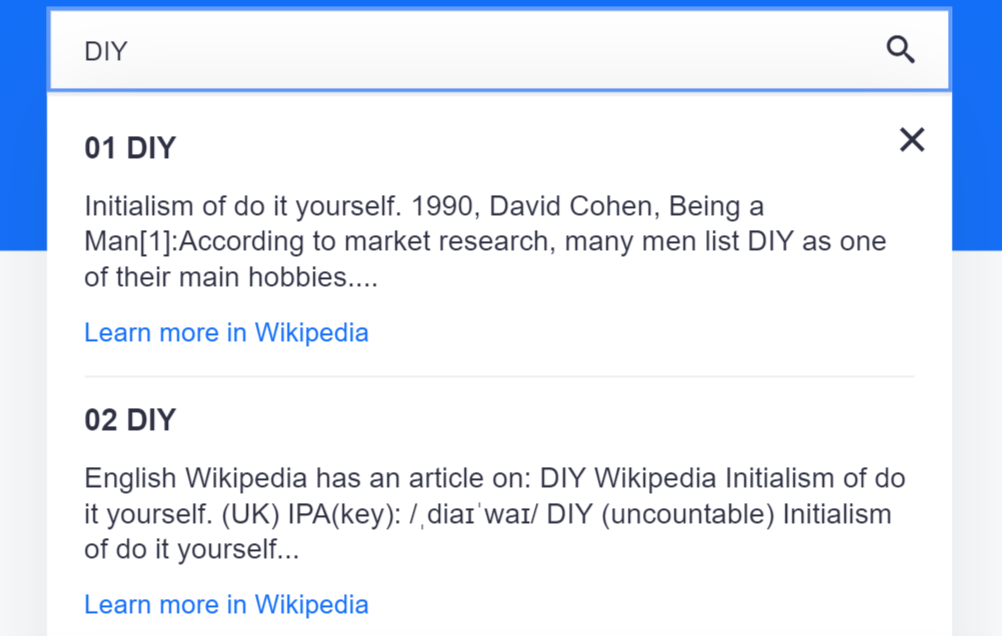Click the divider line between the results
The image size is (1002, 636).
click(x=499, y=377)
